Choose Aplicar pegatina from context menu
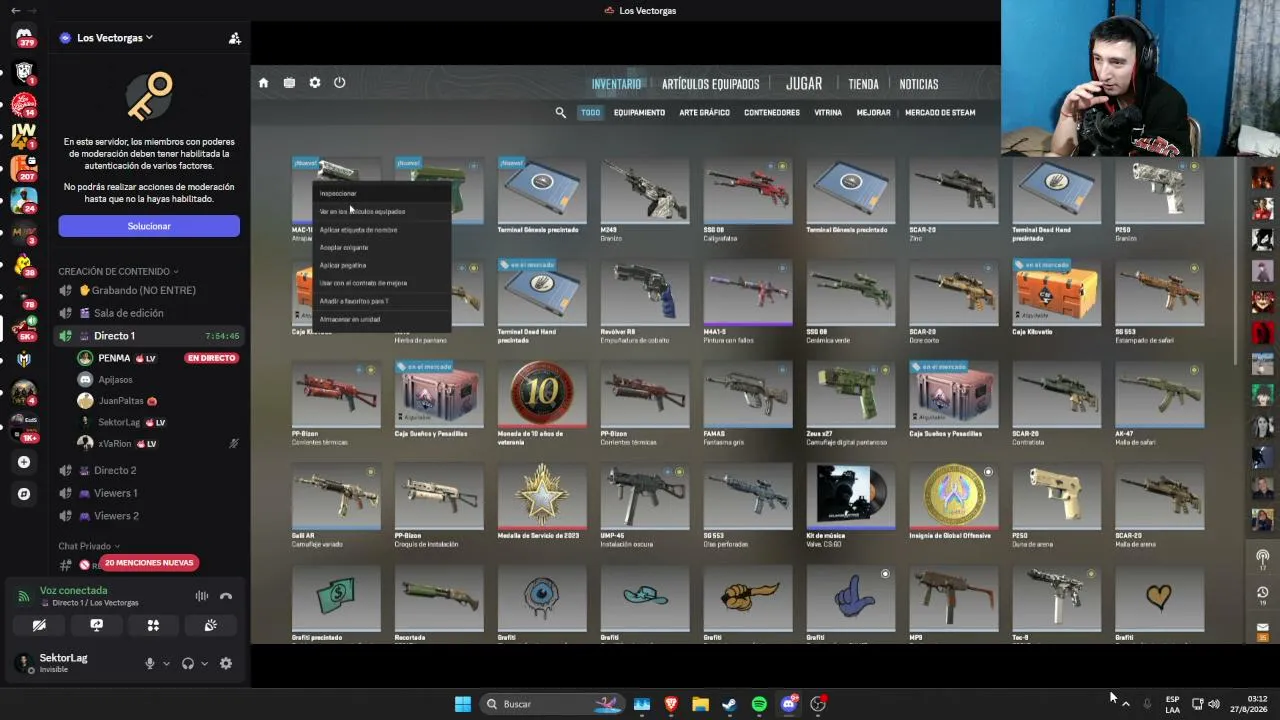Image resolution: width=1280 pixels, height=720 pixels. coord(382,265)
